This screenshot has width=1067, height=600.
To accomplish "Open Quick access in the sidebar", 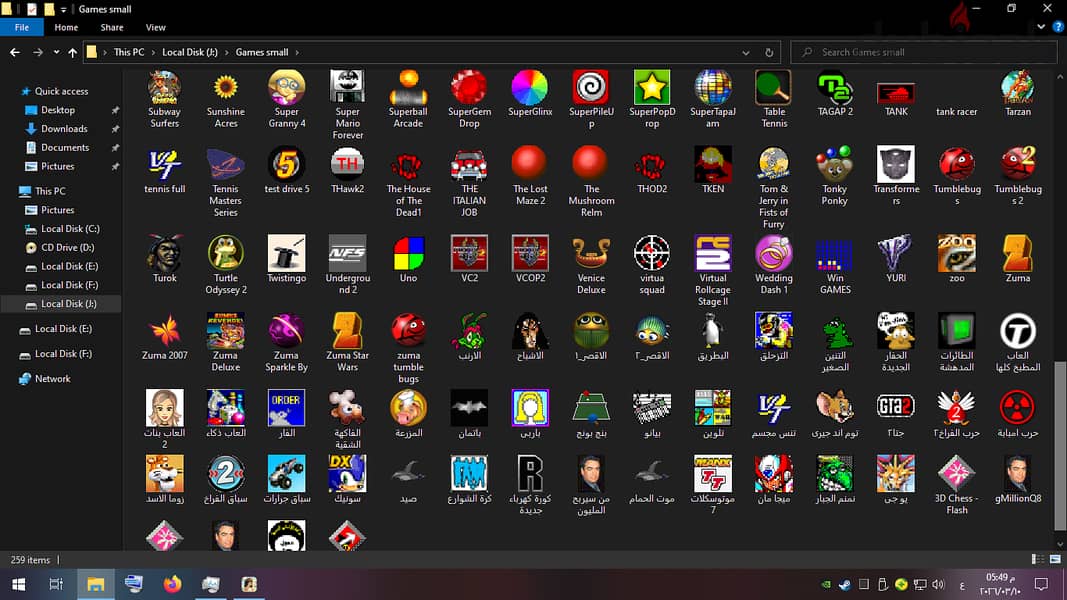I will [x=61, y=91].
